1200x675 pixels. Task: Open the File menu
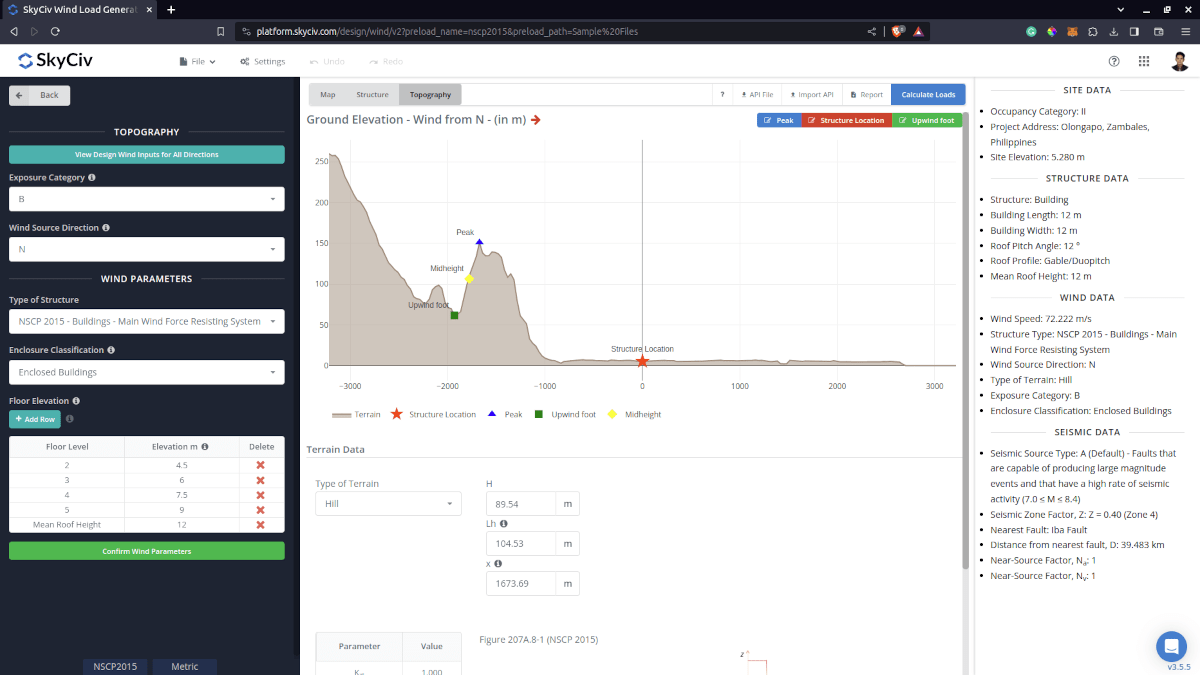[197, 61]
